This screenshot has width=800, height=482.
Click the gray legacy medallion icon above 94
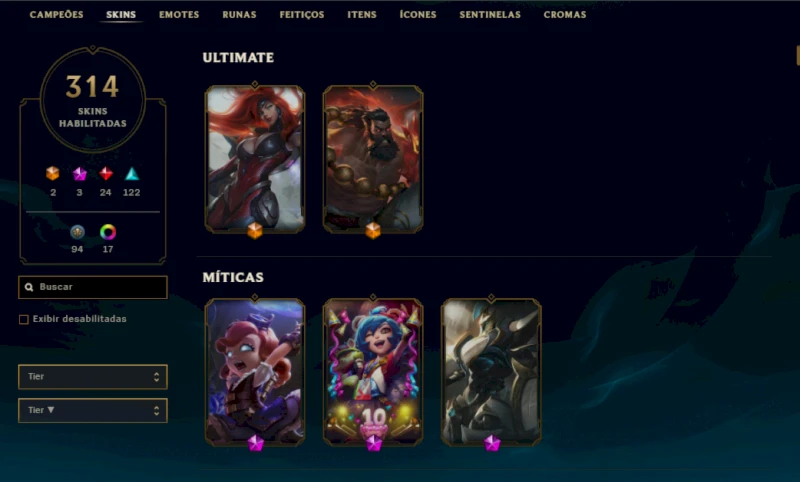pyautogui.click(x=77, y=232)
